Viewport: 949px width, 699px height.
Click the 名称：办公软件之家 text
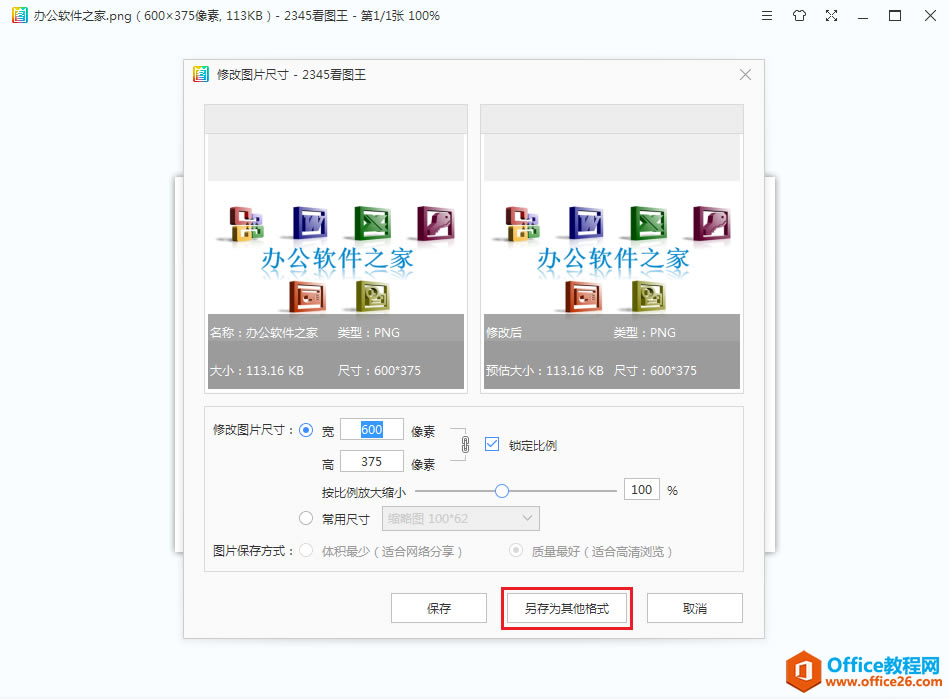tap(264, 333)
